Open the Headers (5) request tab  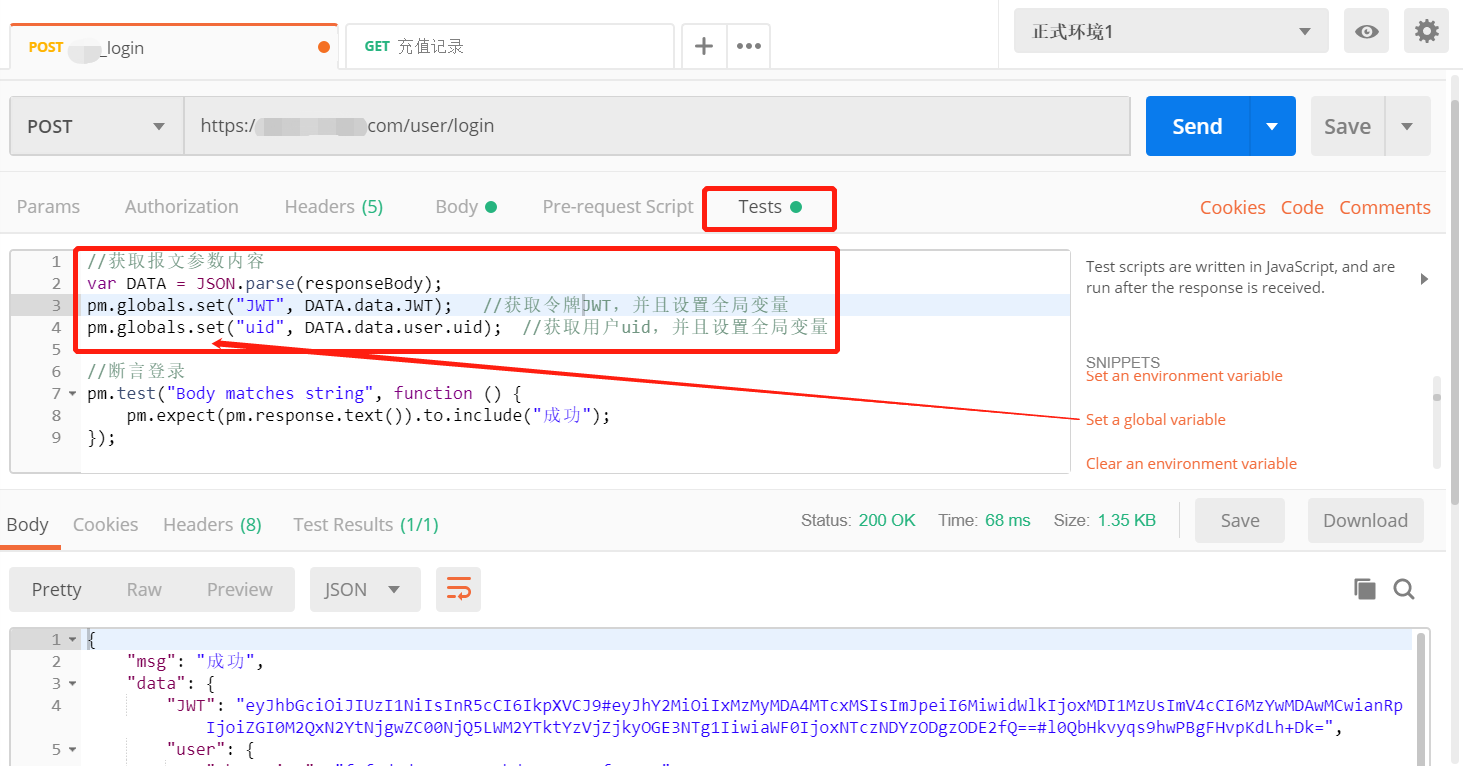pyautogui.click(x=334, y=207)
